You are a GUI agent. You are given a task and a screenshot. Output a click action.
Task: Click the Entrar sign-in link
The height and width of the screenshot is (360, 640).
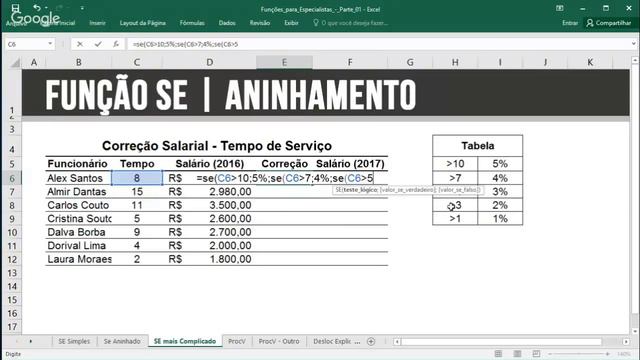click(x=570, y=23)
